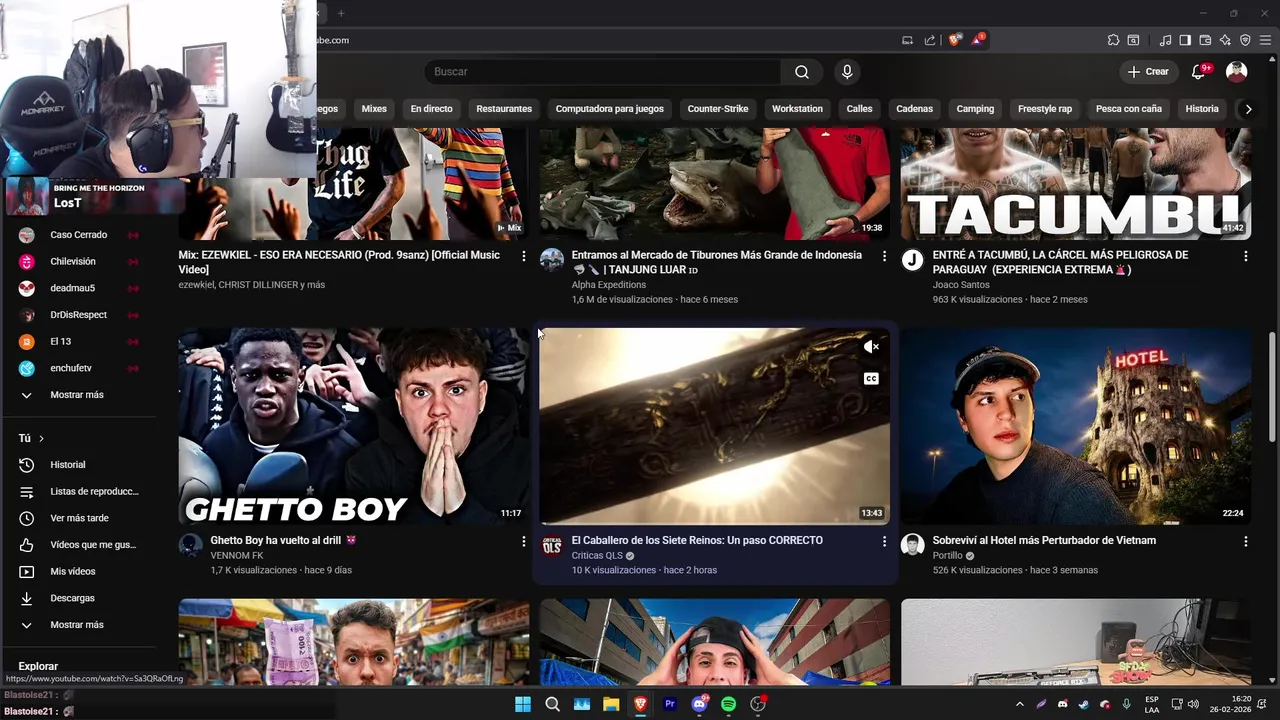The image size is (1280, 720).
Task: Open File Explorer from the taskbar
Action: click(611, 704)
